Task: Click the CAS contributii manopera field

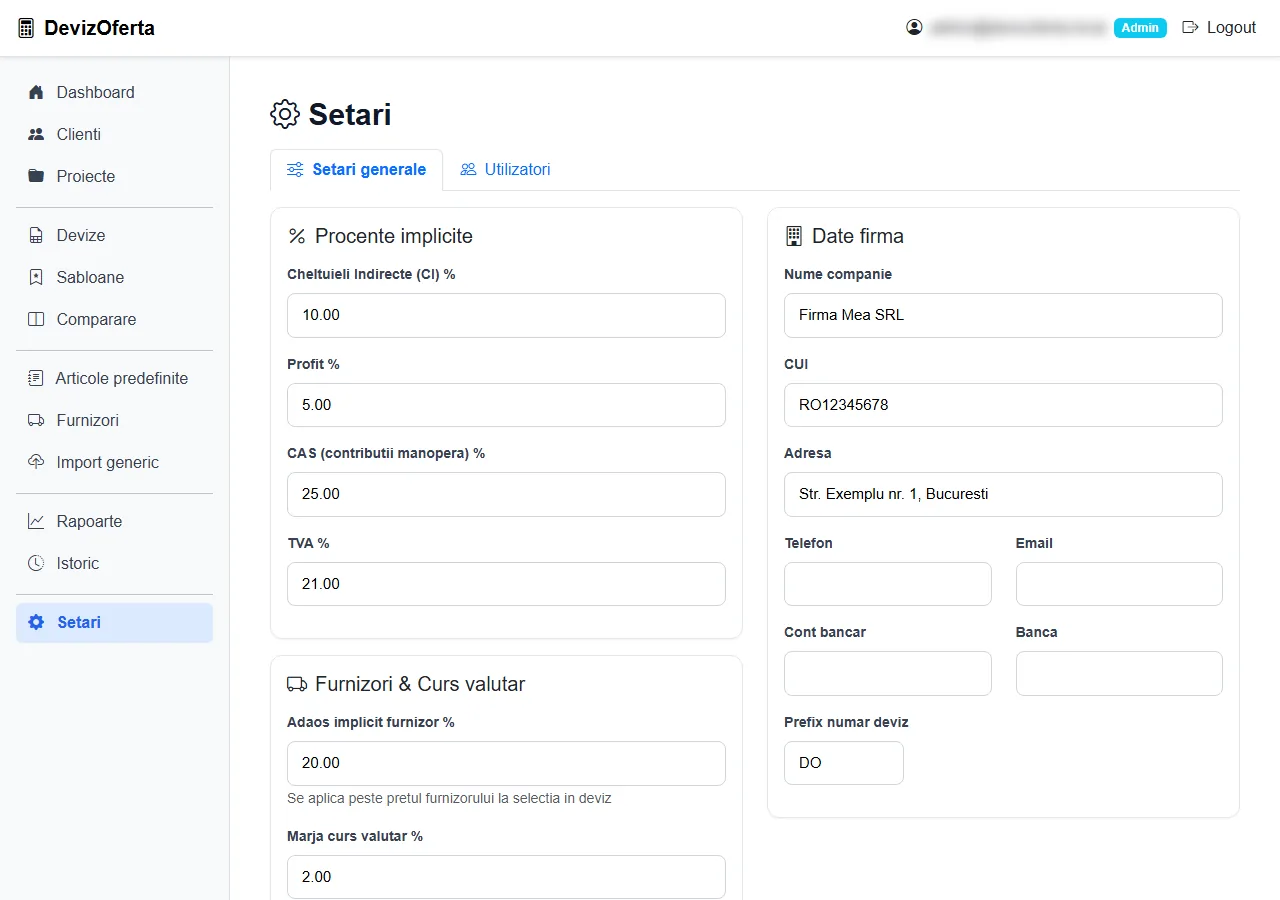Action: tap(506, 494)
